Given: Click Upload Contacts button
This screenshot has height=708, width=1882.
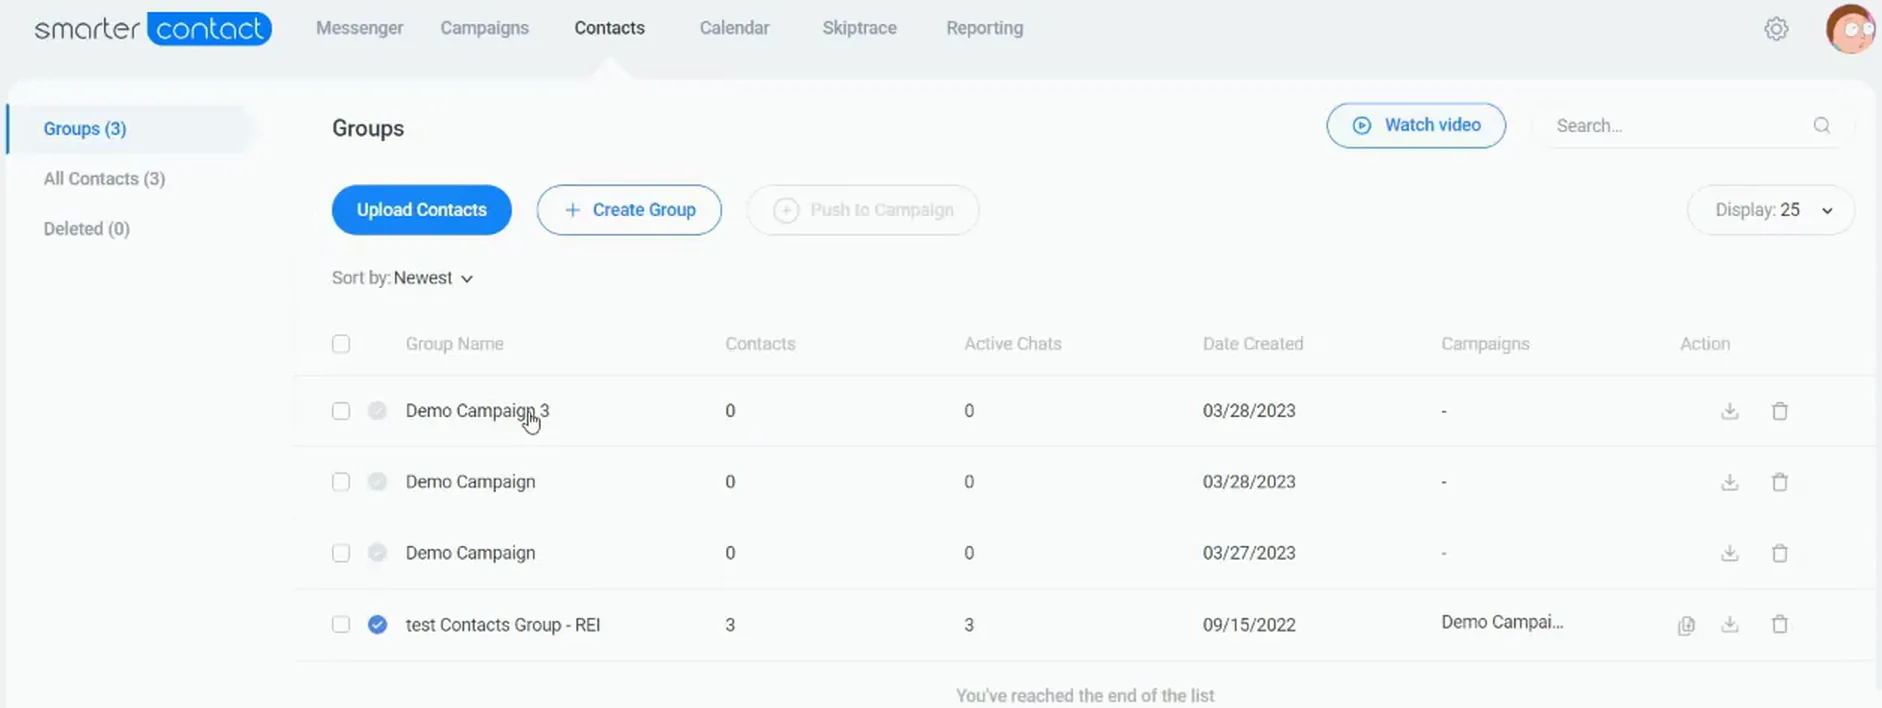Looking at the screenshot, I should (x=422, y=210).
